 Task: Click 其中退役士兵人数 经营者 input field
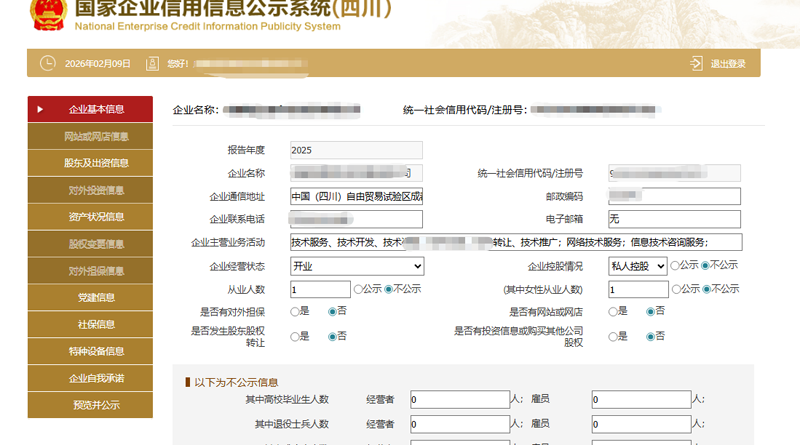click(460, 424)
